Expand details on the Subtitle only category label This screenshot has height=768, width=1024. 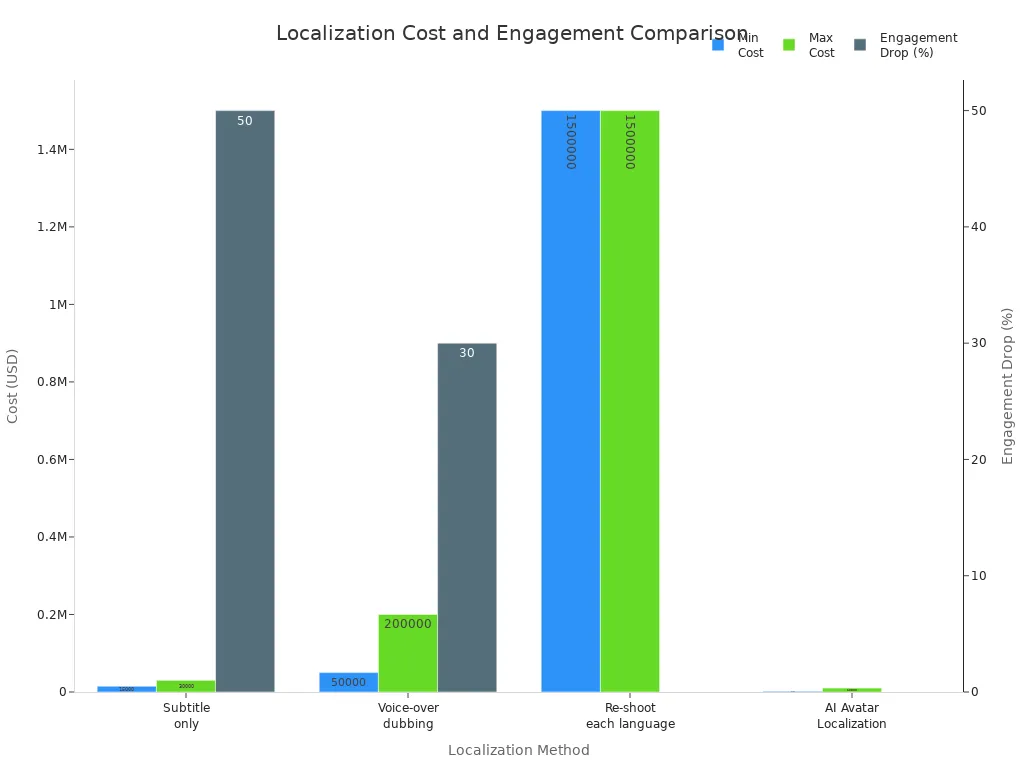coord(186,715)
